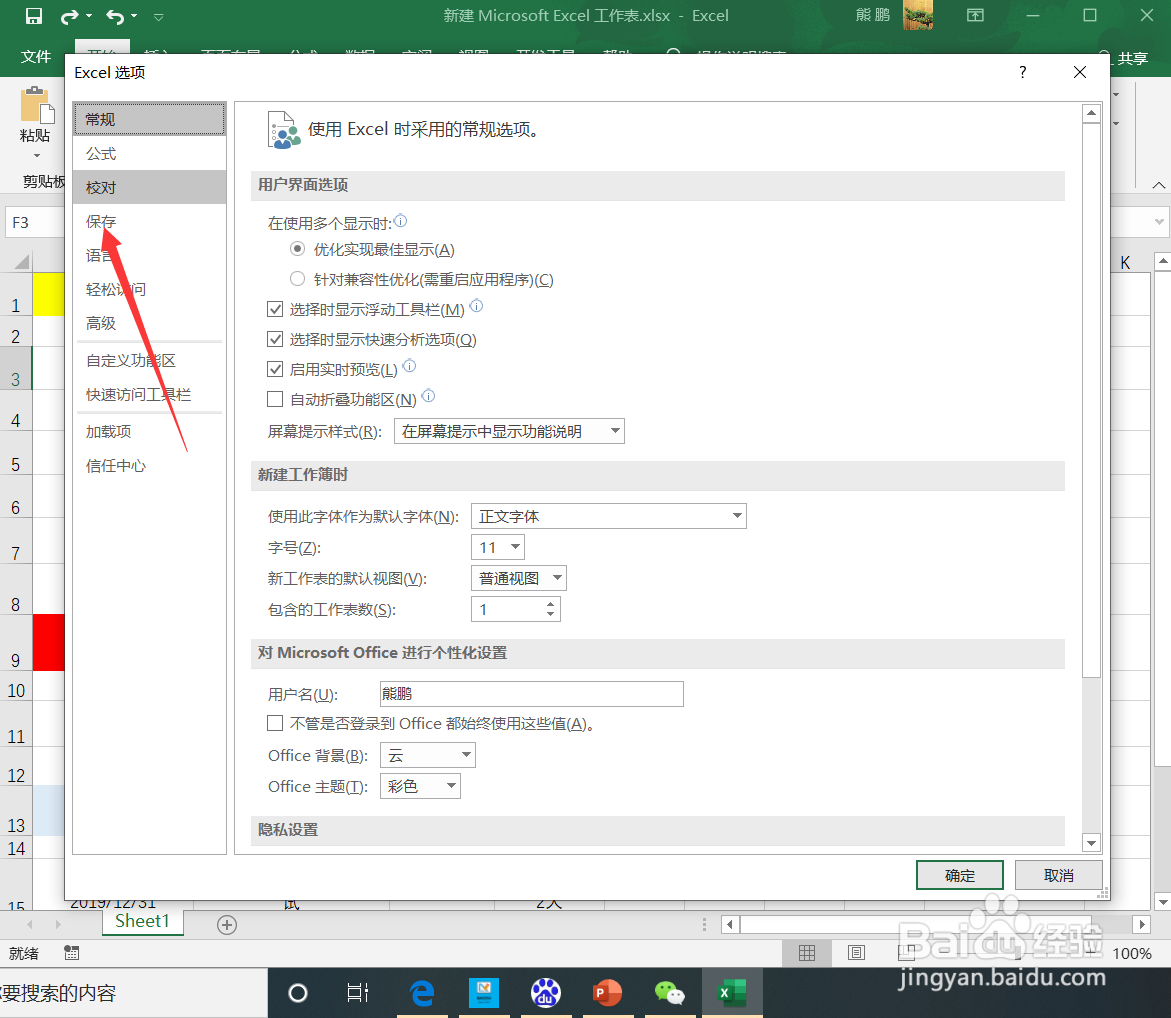Viewport: 1171px width, 1018px height.
Task: Open 新工作表的默认视图 dropdown
Action: pos(519,578)
